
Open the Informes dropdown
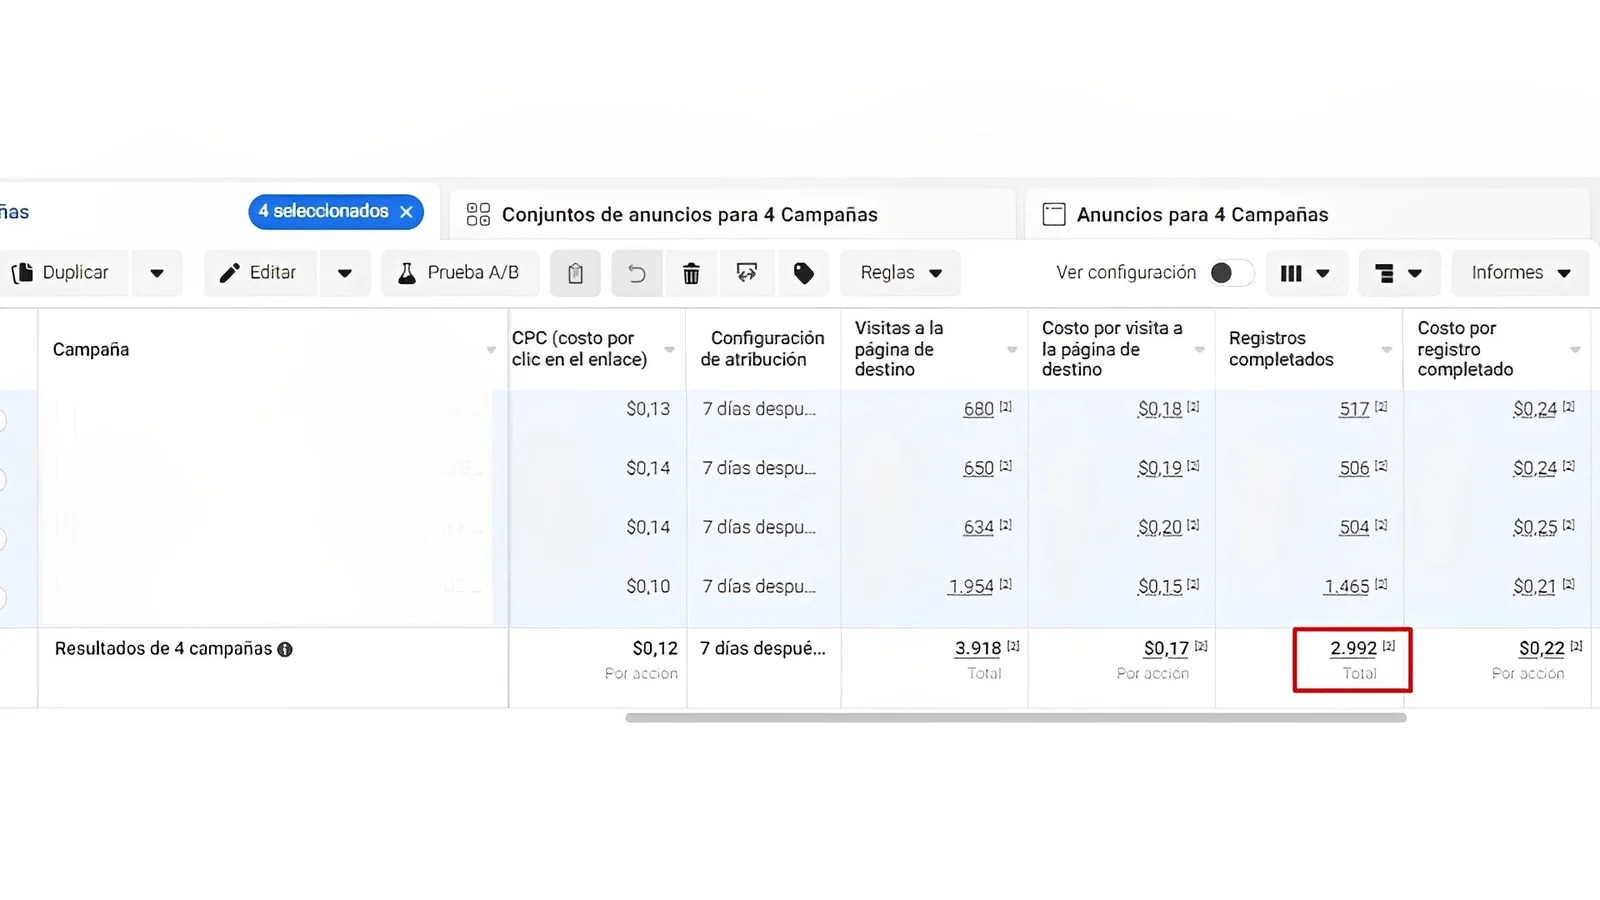[1520, 273]
